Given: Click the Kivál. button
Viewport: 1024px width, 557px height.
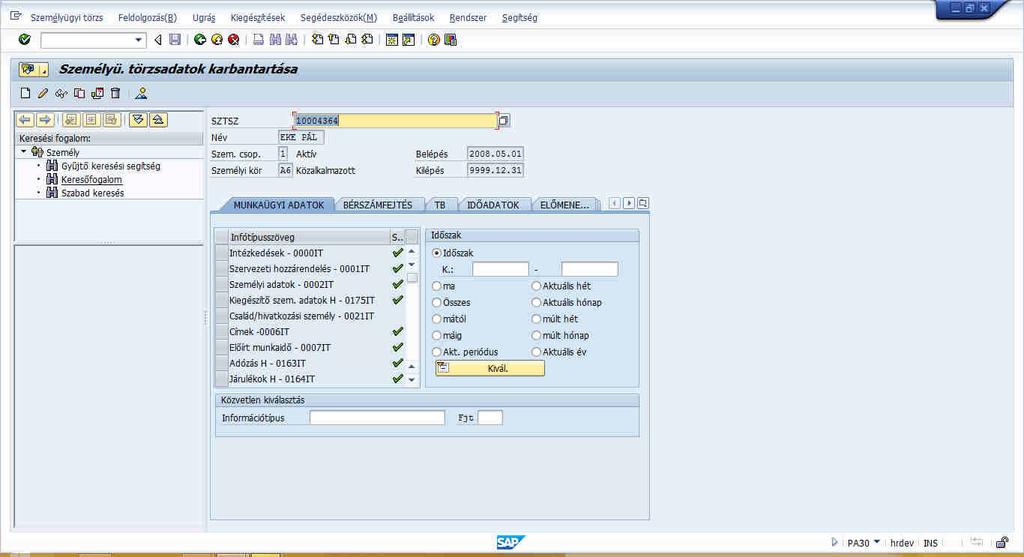Looking at the screenshot, I should coord(490,368).
